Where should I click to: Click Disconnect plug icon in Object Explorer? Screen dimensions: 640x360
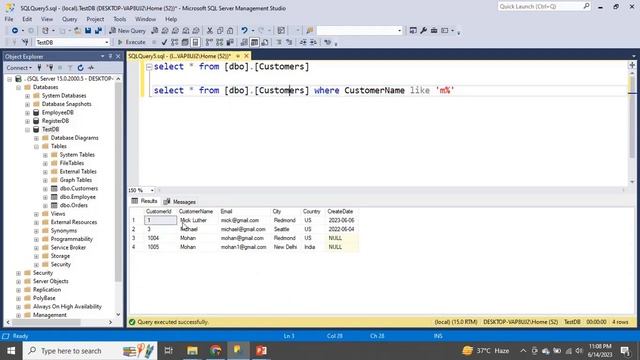(x=50, y=68)
